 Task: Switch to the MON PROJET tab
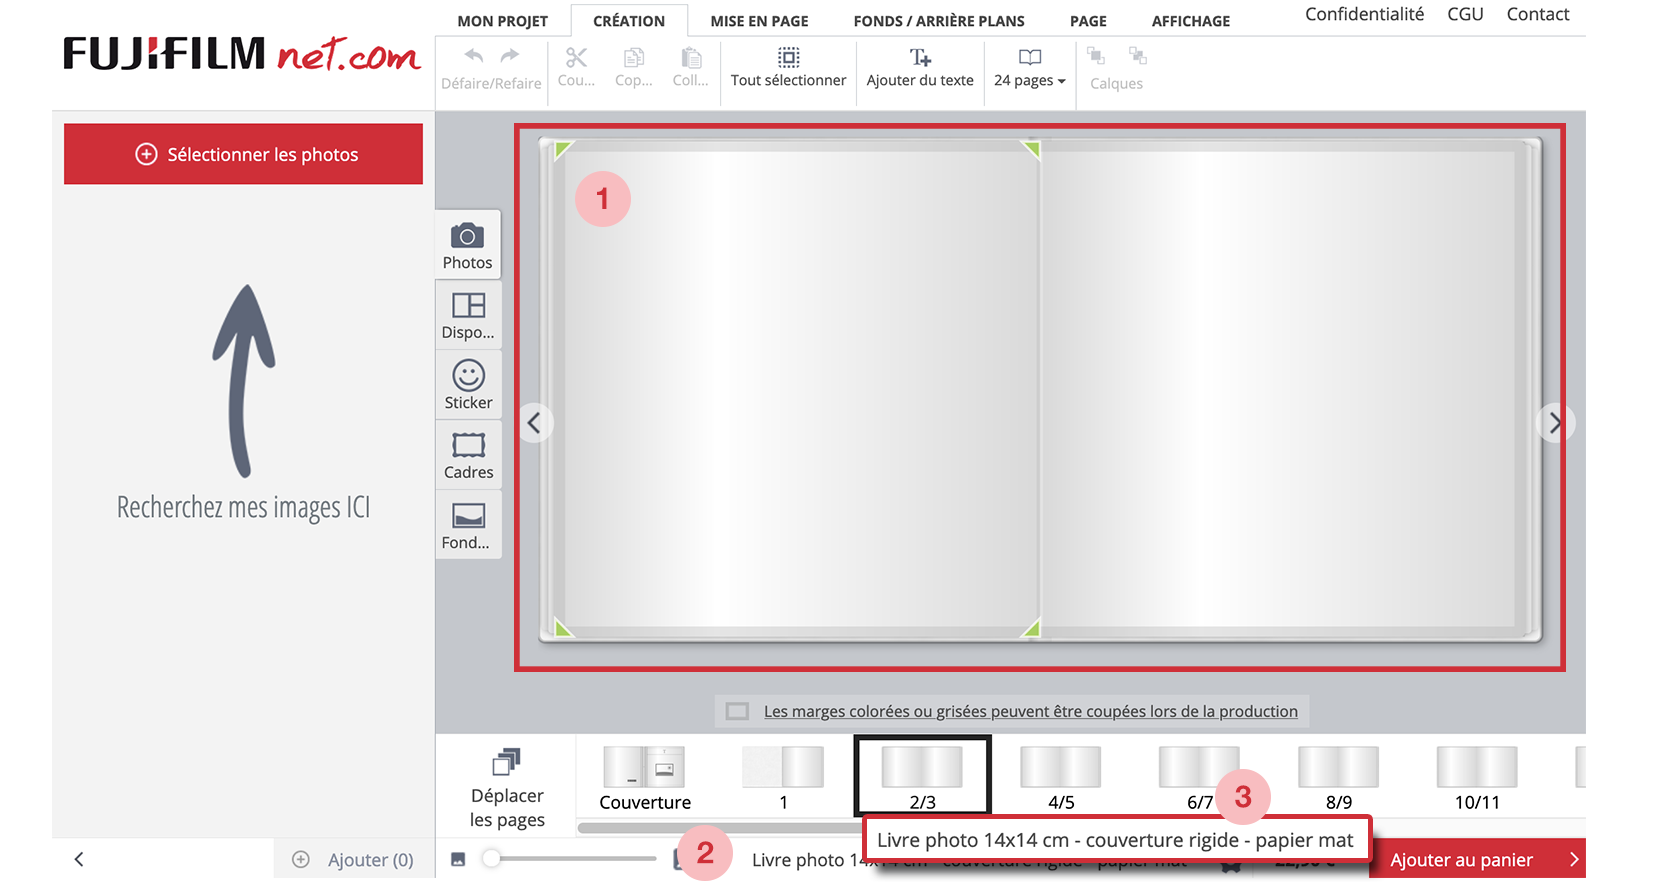[x=502, y=21]
